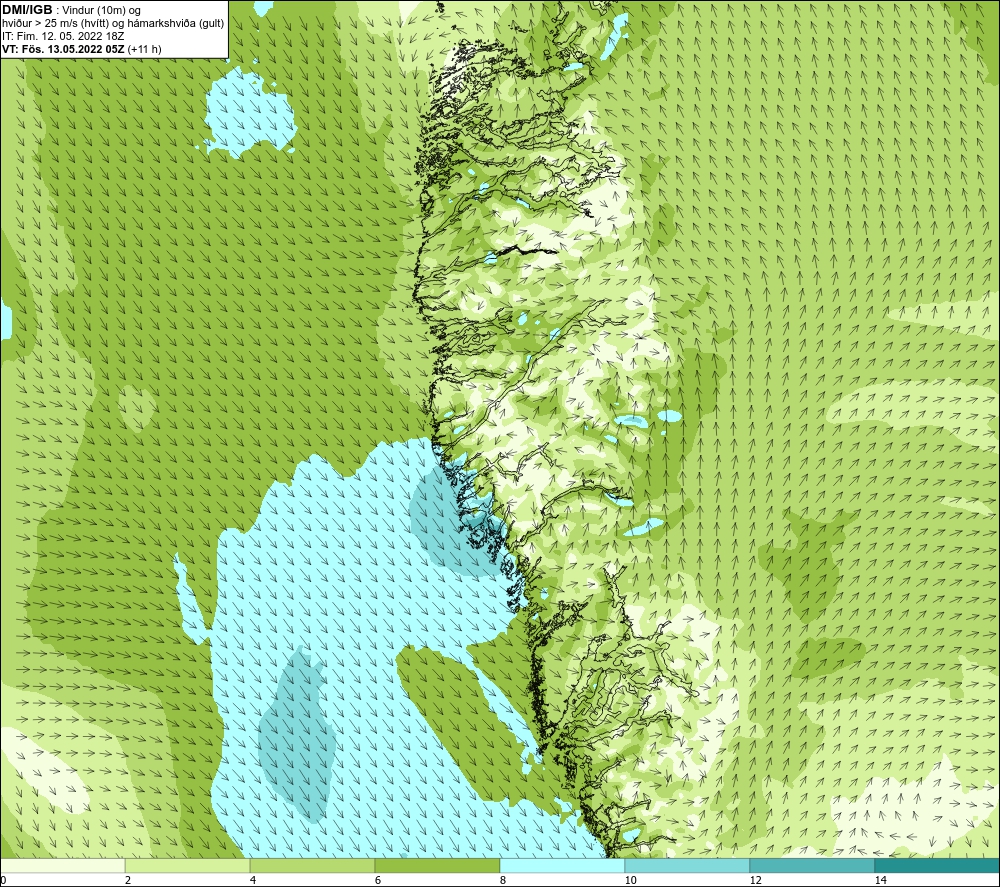Click the 0–2 m/s palest legend swatch
The image size is (1000, 887).
[x=62, y=866]
